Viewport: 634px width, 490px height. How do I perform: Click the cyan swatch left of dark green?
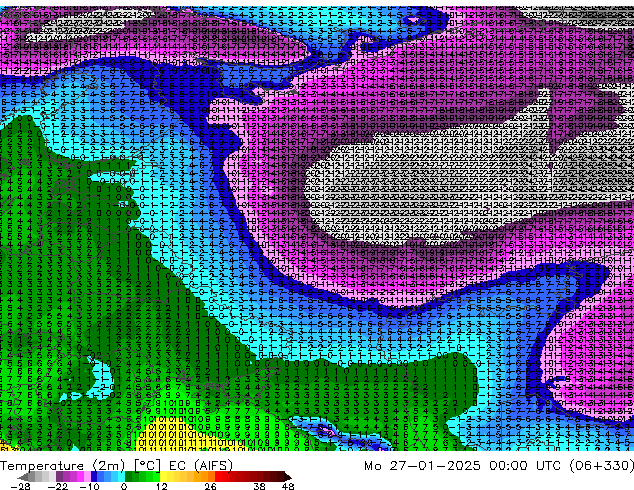tap(121, 476)
